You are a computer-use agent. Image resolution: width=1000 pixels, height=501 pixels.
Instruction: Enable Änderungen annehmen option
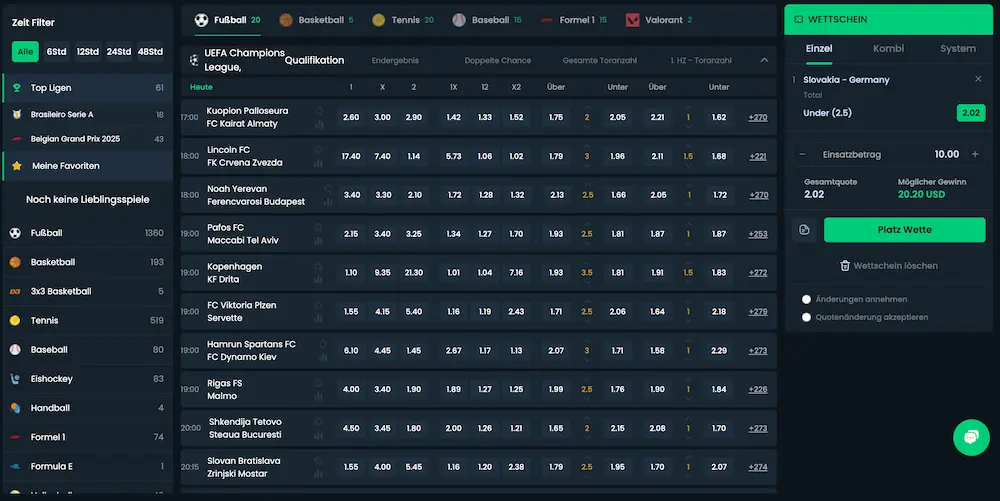pos(806,300)
